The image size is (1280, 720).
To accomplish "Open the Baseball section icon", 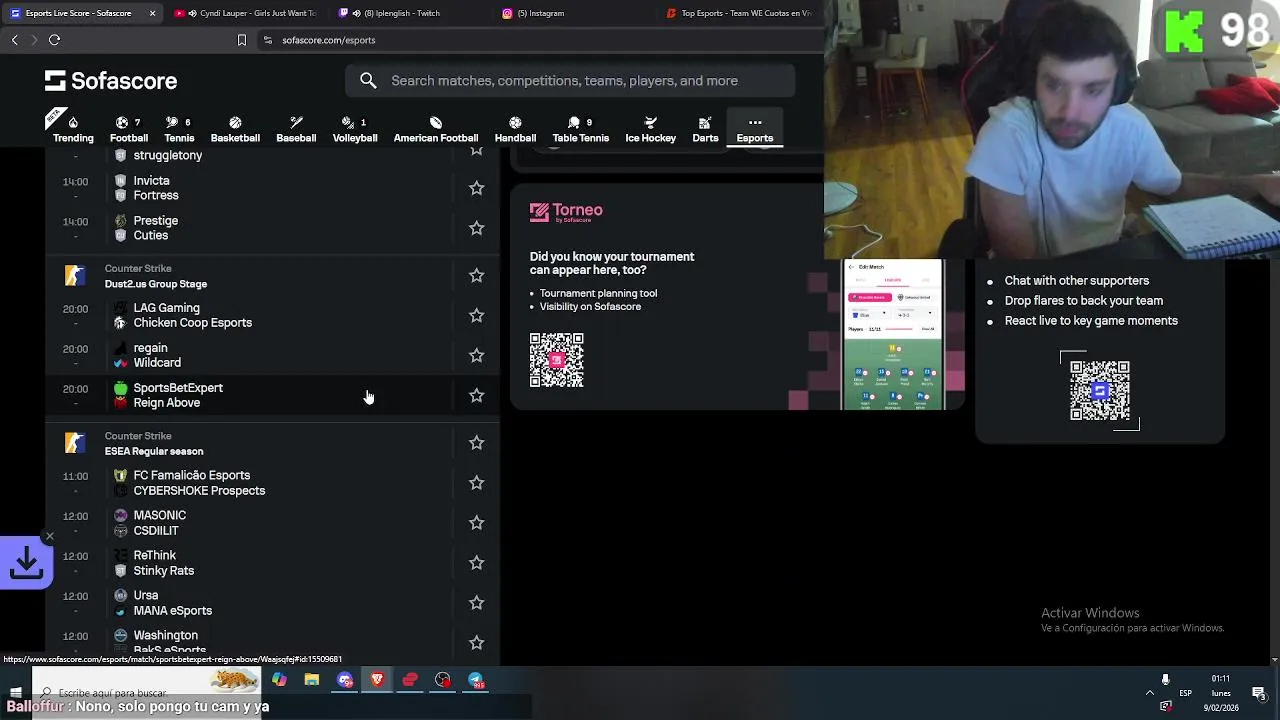I will click(296, 122).
